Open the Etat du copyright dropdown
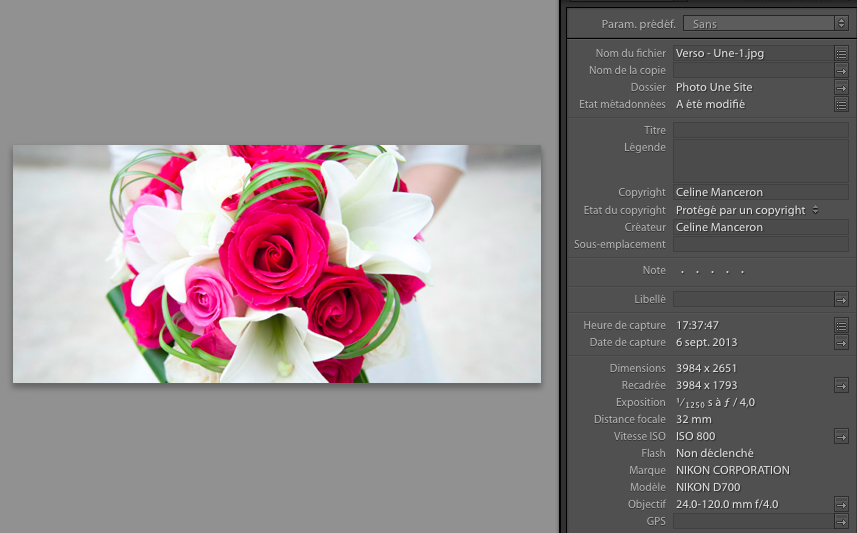The image size is (857, 533). click(747, 210)
